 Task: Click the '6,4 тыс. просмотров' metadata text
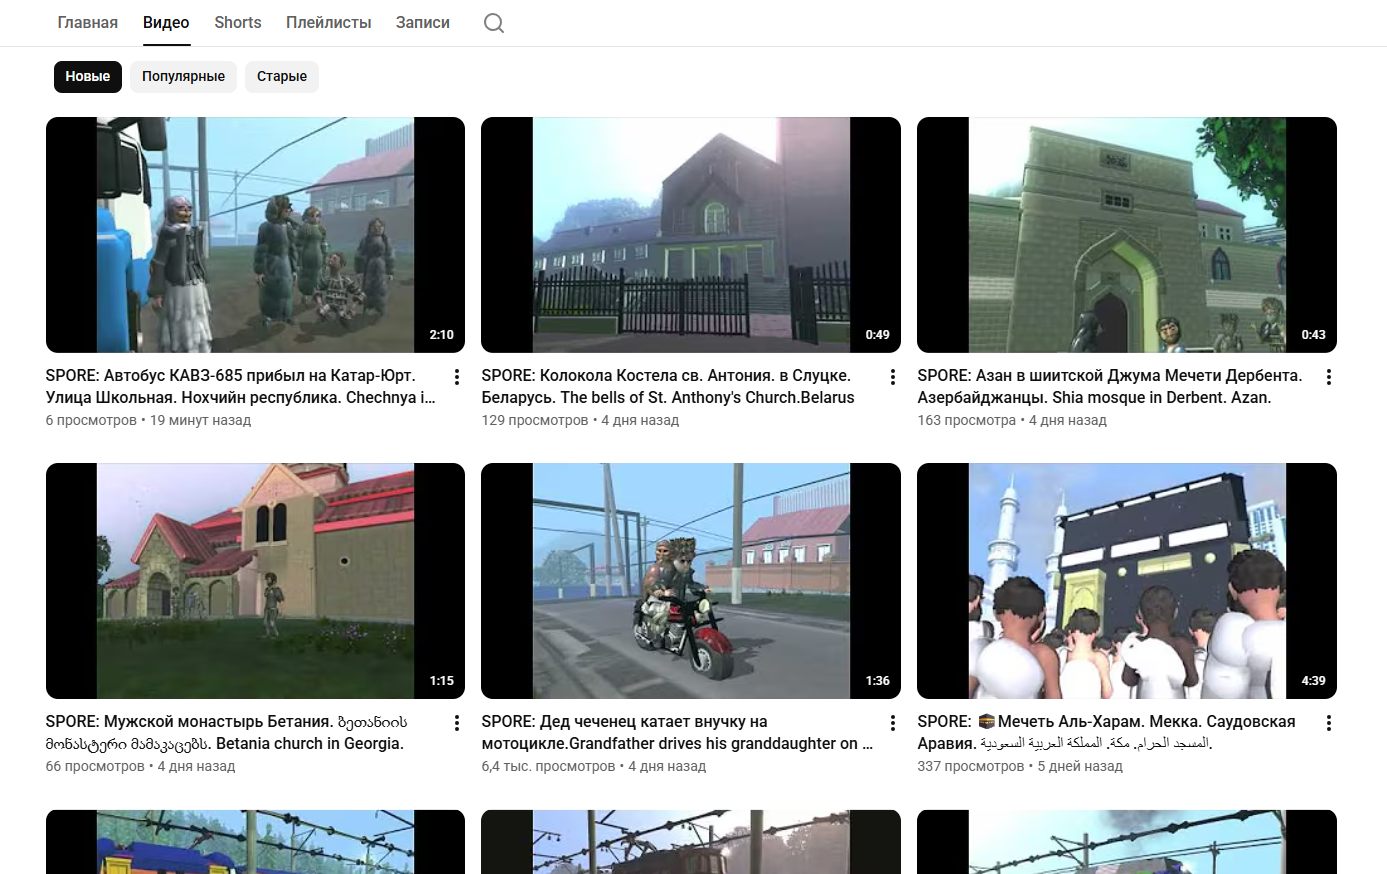(x=548, y=766)
